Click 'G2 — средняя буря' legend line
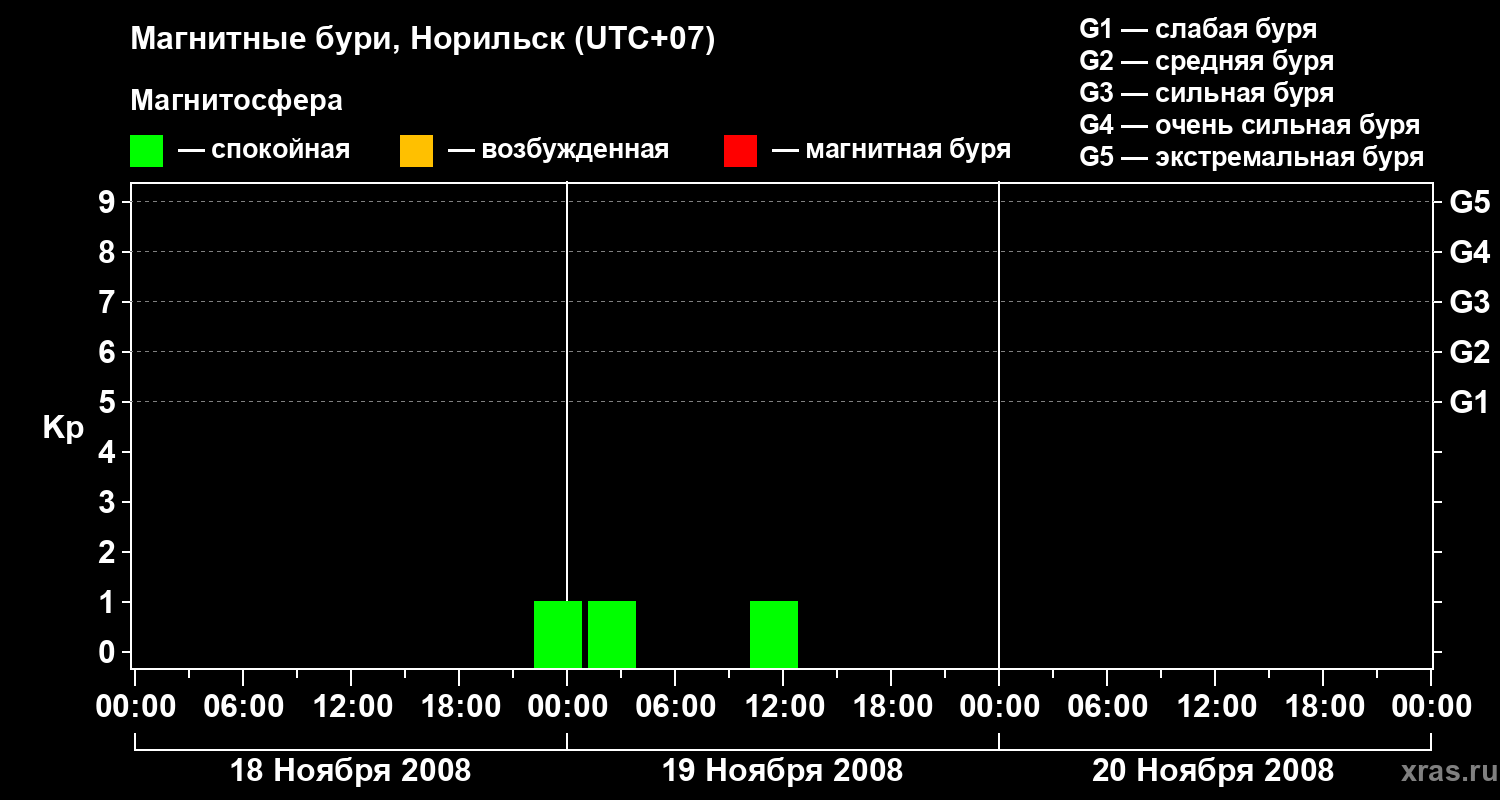Image resolution: width=1500 pixels, height=800 pixels. [x=1206, y=61]
